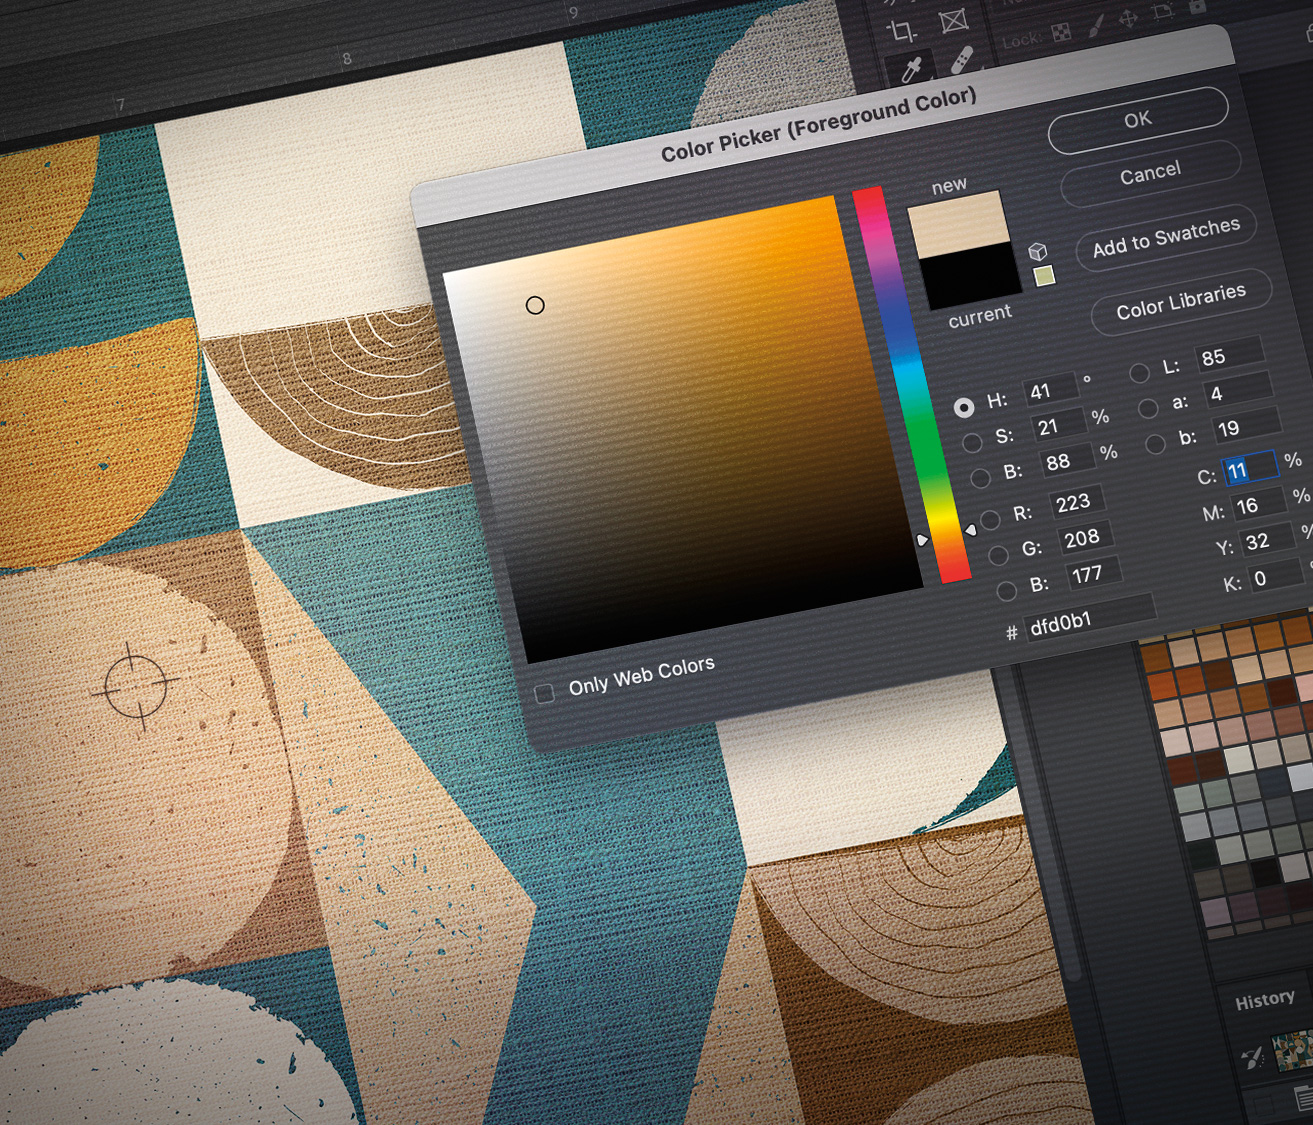Click the lock artboard nesting icon

(x=1162, y=12)
